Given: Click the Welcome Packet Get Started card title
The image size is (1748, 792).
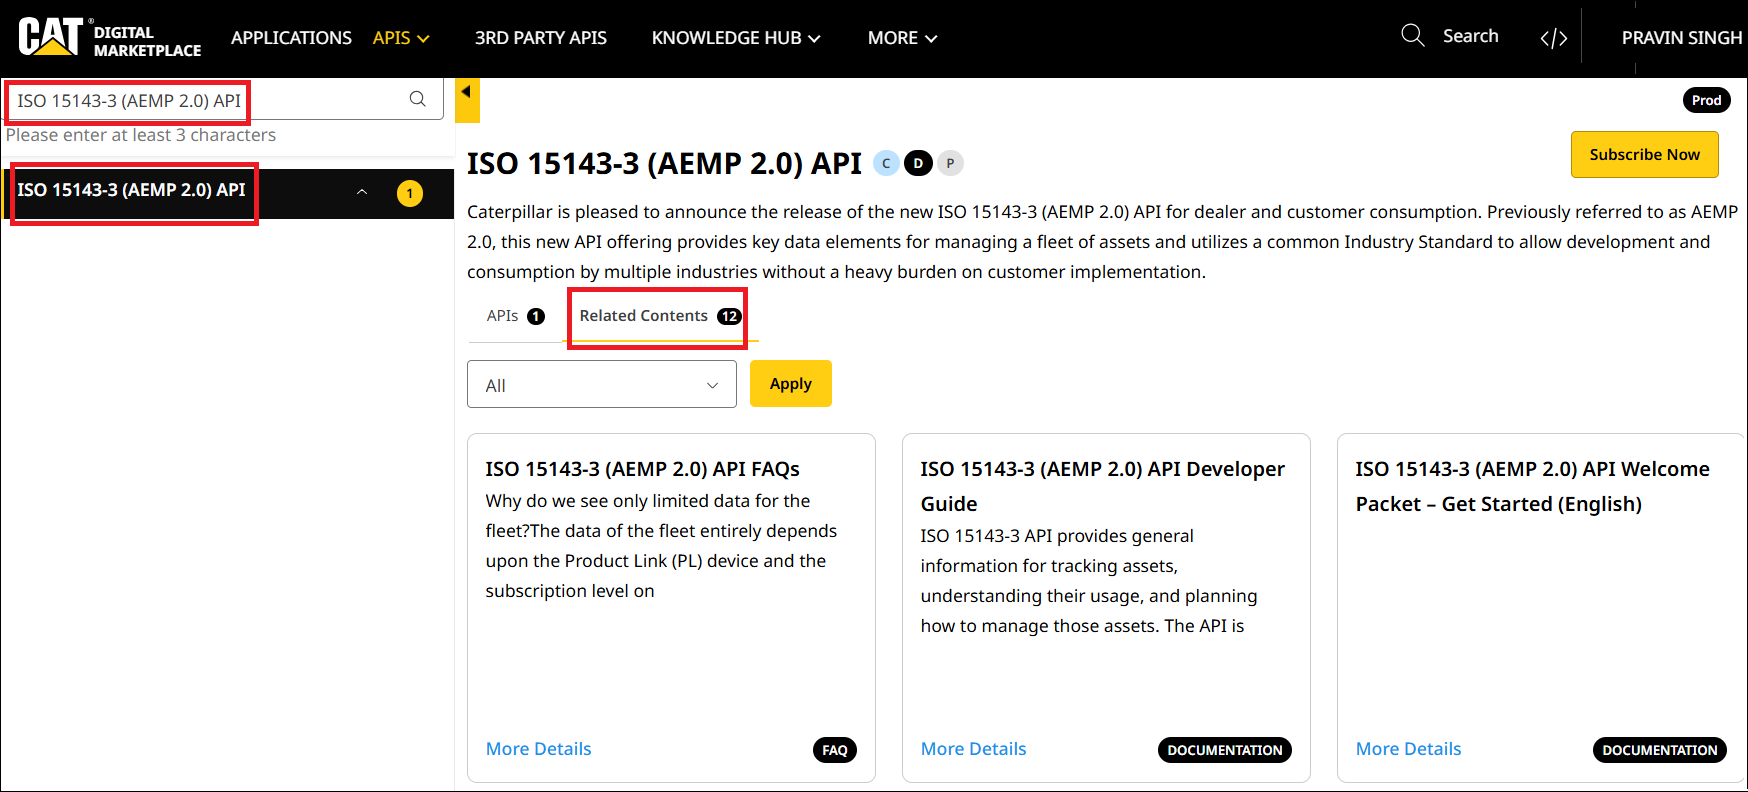Looking at the screenshot, I should click(1532, 486).
